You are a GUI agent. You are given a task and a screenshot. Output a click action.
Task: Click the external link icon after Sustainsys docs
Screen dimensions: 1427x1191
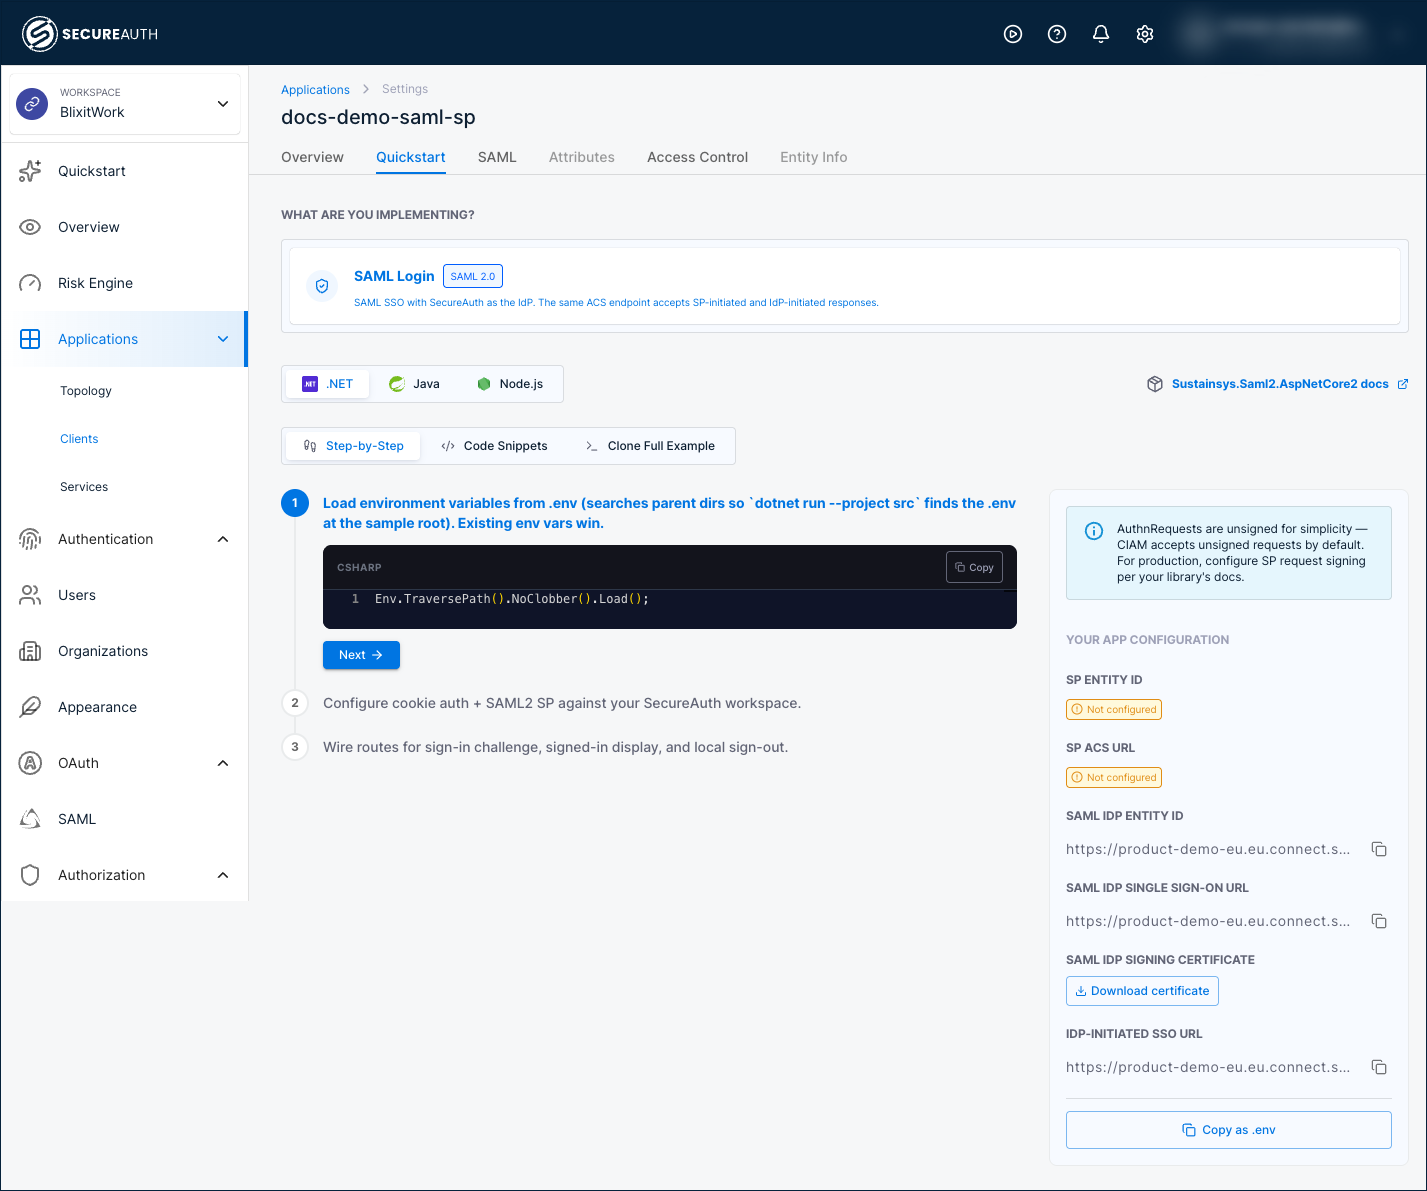point(1402,384)
